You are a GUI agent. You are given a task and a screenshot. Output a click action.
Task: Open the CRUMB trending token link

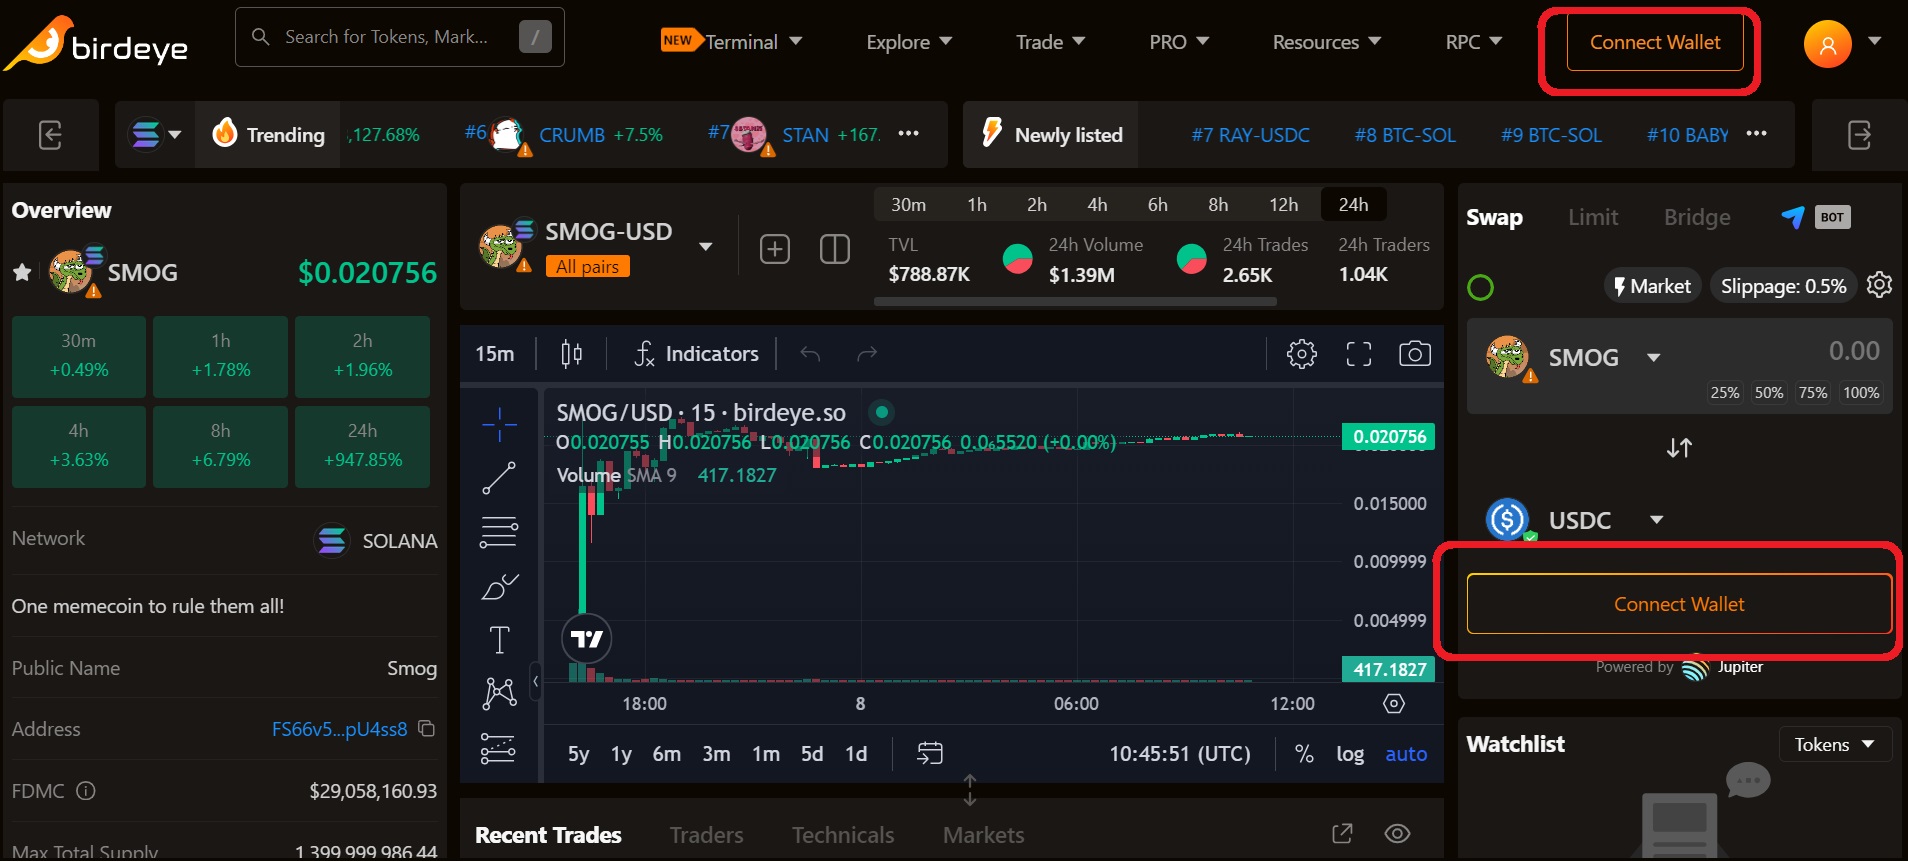pyautogui.click(x=571, y=135)
